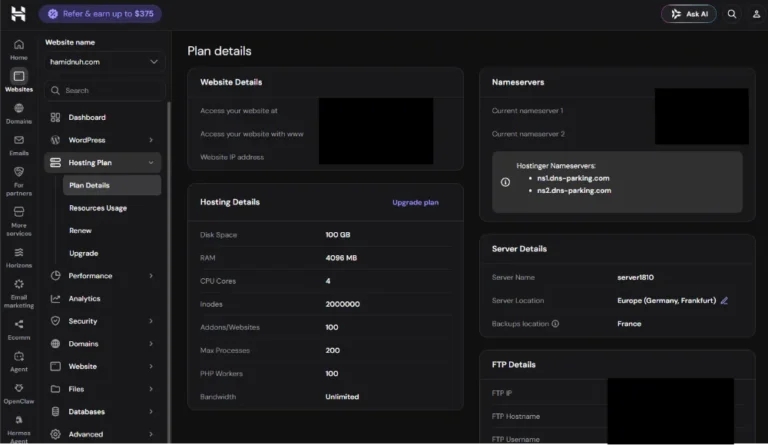Click the Inodes value 2000000
Screen dimensions: 768x445
point(342,304)
